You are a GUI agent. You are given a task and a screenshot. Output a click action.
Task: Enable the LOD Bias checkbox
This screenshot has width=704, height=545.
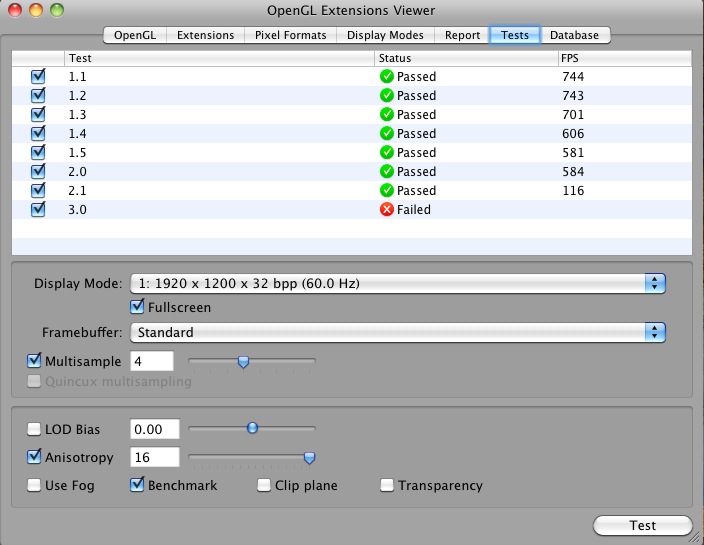[x=34, y=429]
